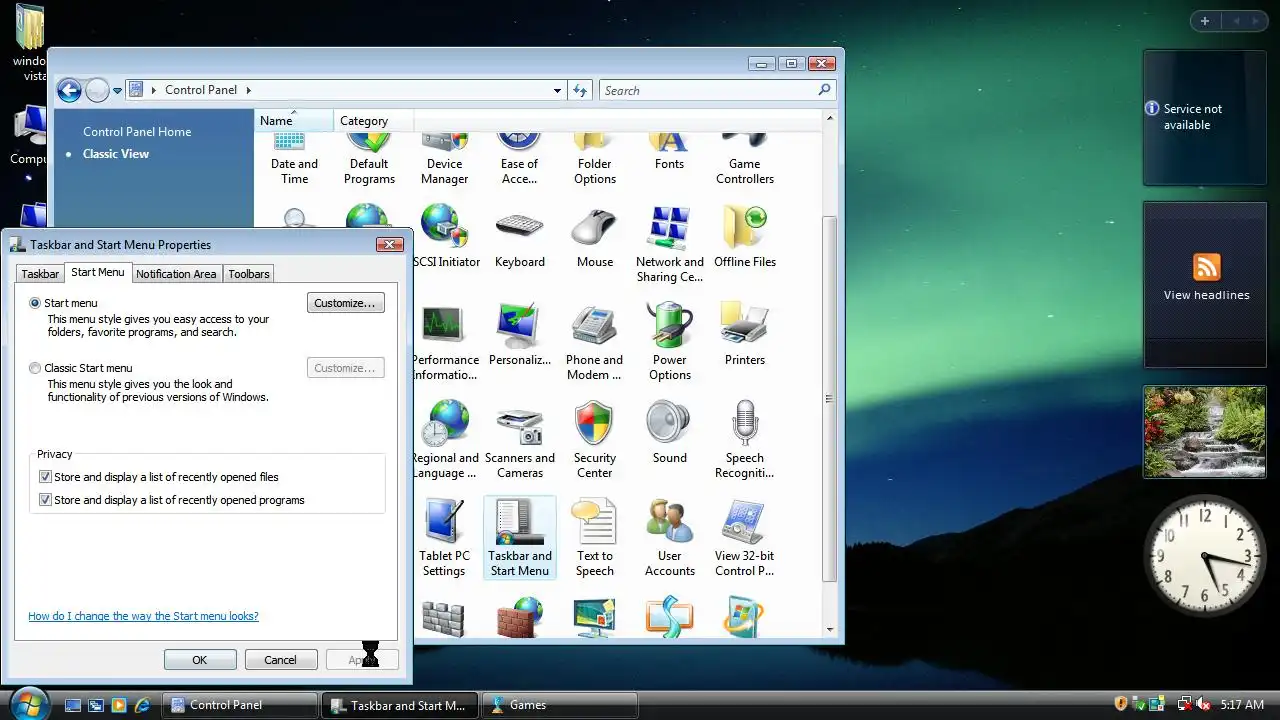Select Classic View in sidebar
Viewport: 1280px width, 720px height.
point(116,154)
